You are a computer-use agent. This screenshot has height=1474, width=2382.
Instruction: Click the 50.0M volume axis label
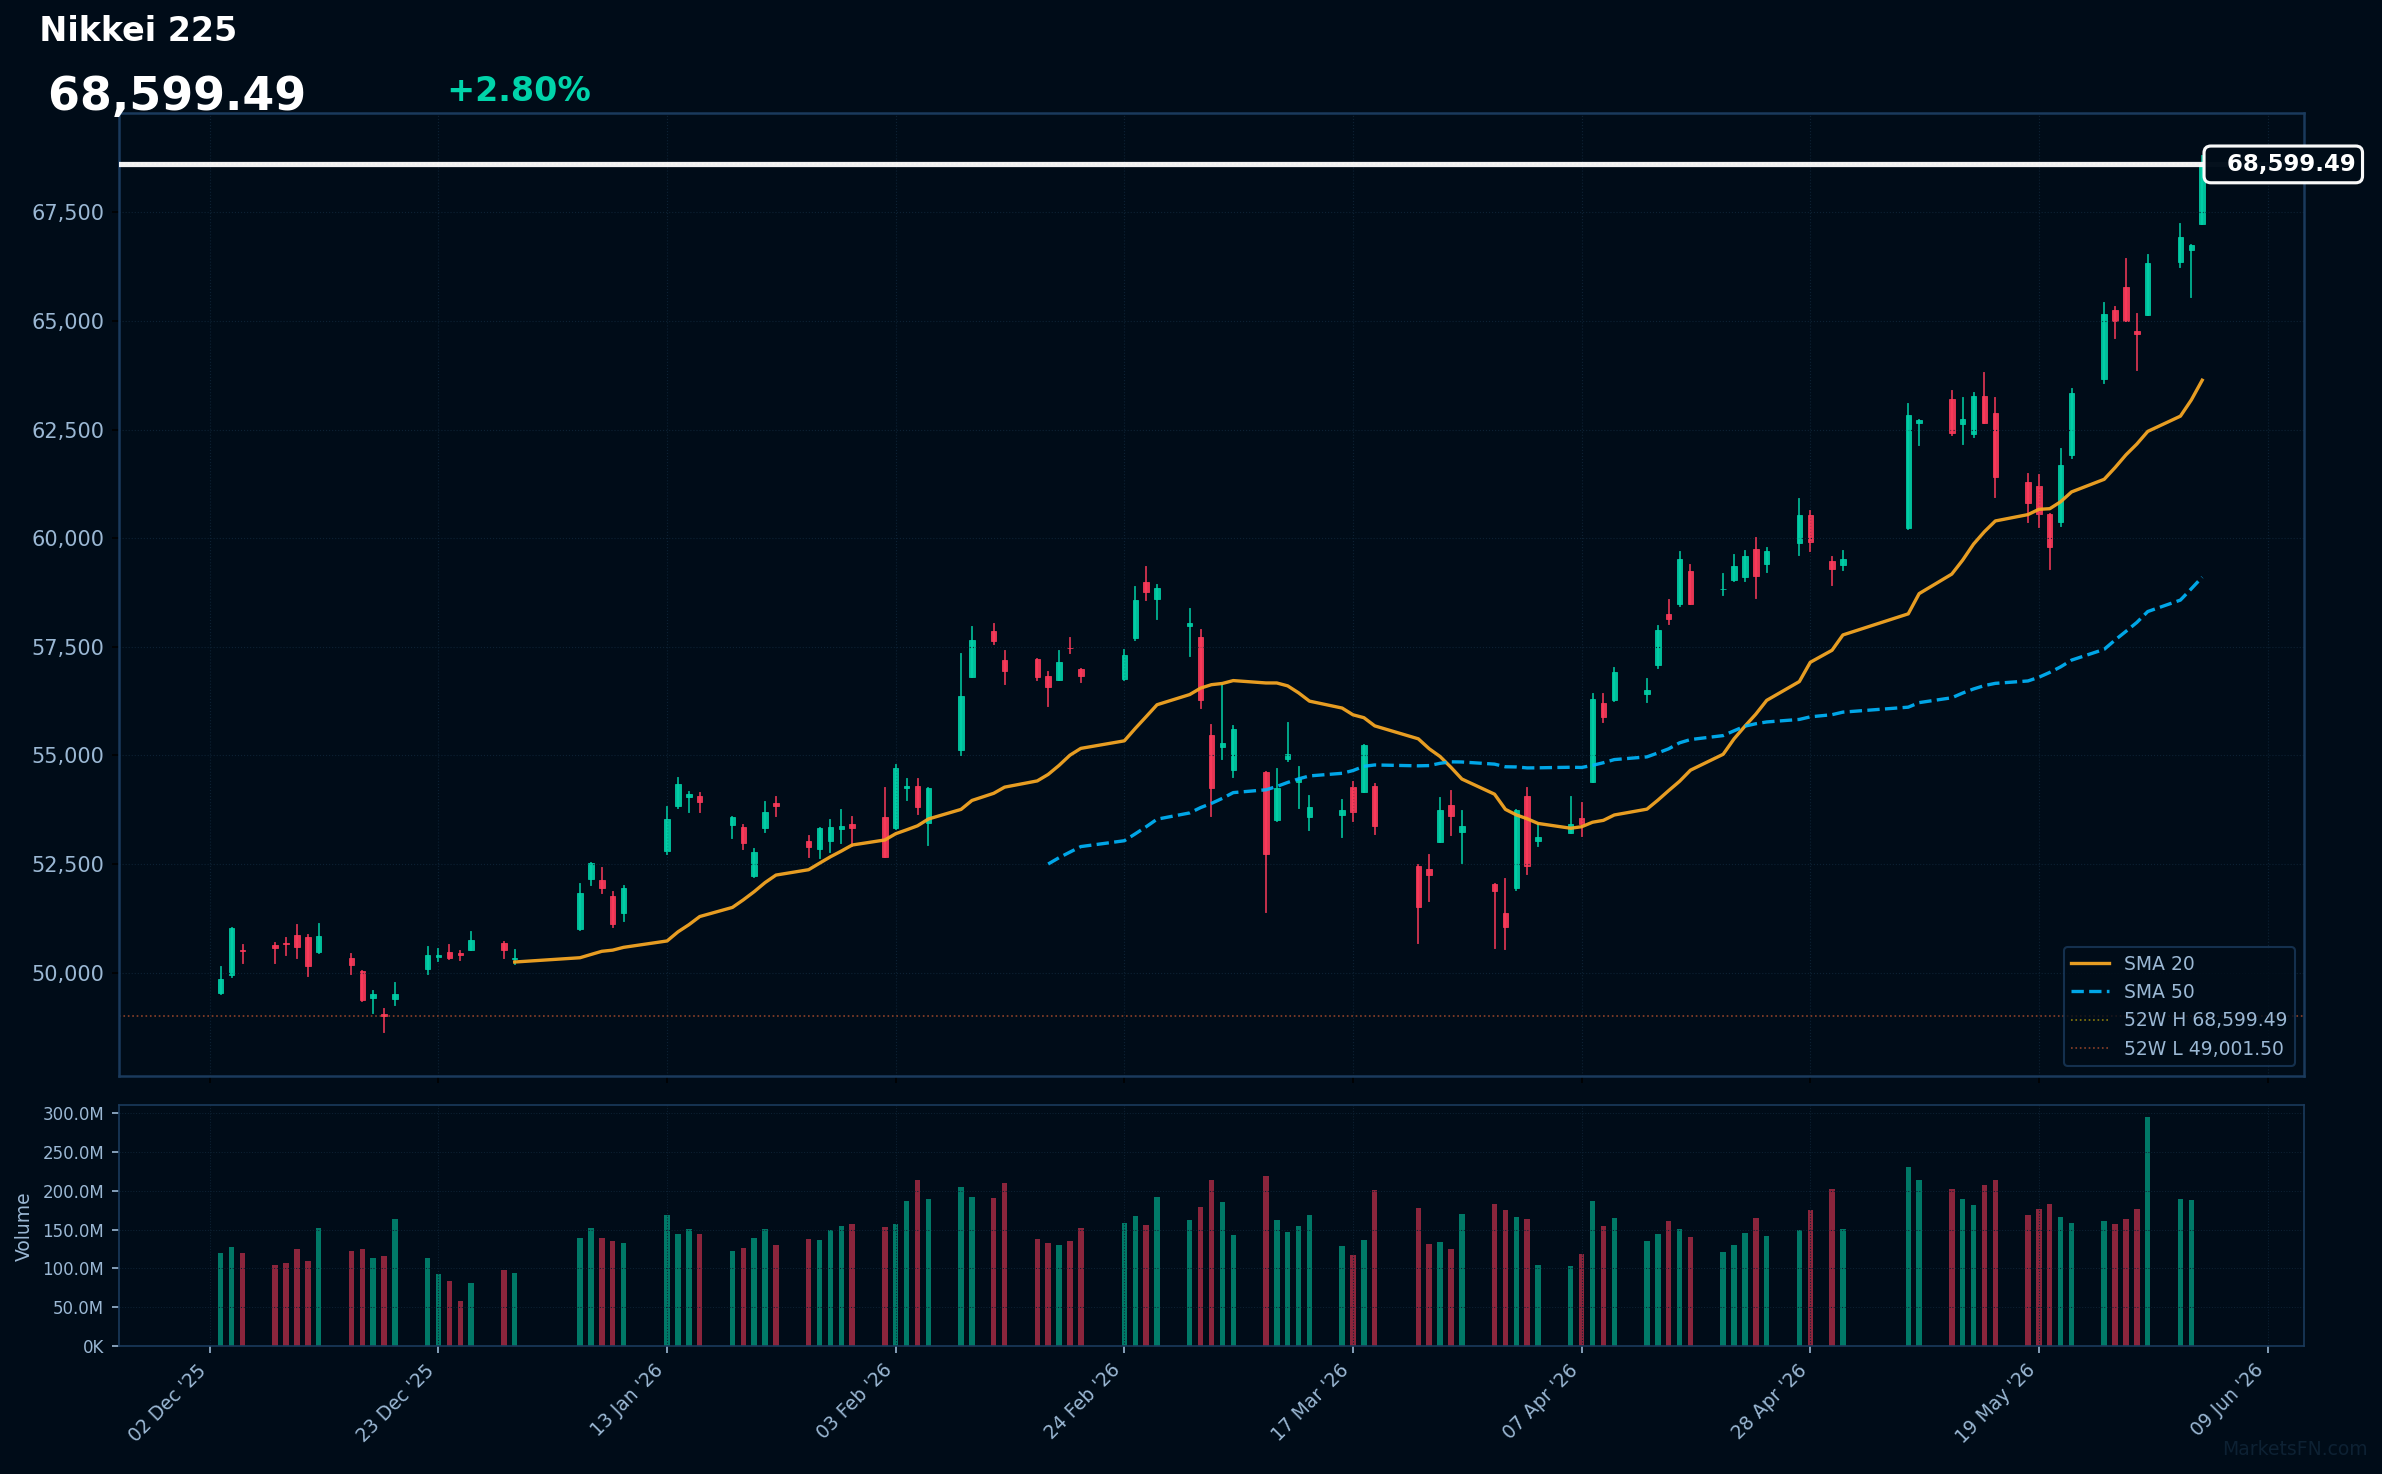click(x=77, y=1308)
